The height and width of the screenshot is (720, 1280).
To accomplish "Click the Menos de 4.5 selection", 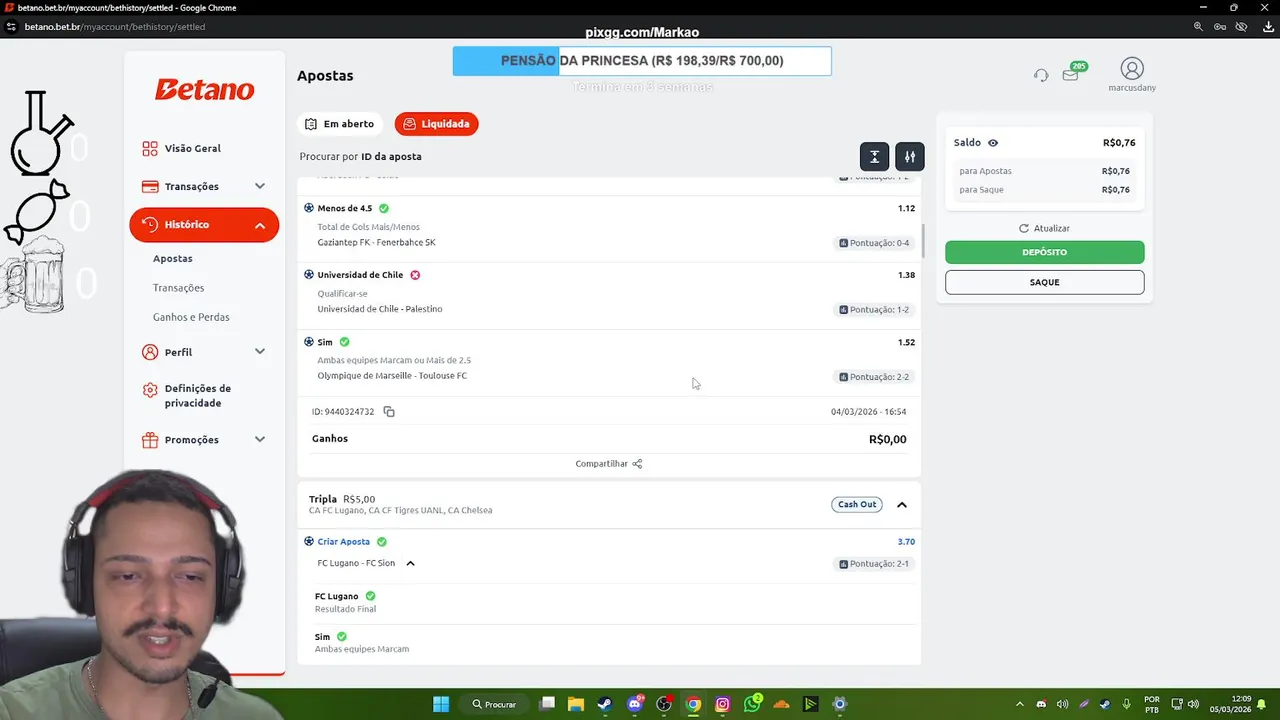I will (345, 208).
